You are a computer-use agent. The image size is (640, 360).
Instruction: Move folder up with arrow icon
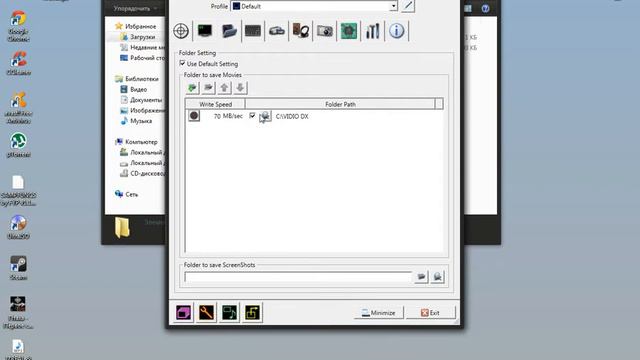click(x=224, y=87)
